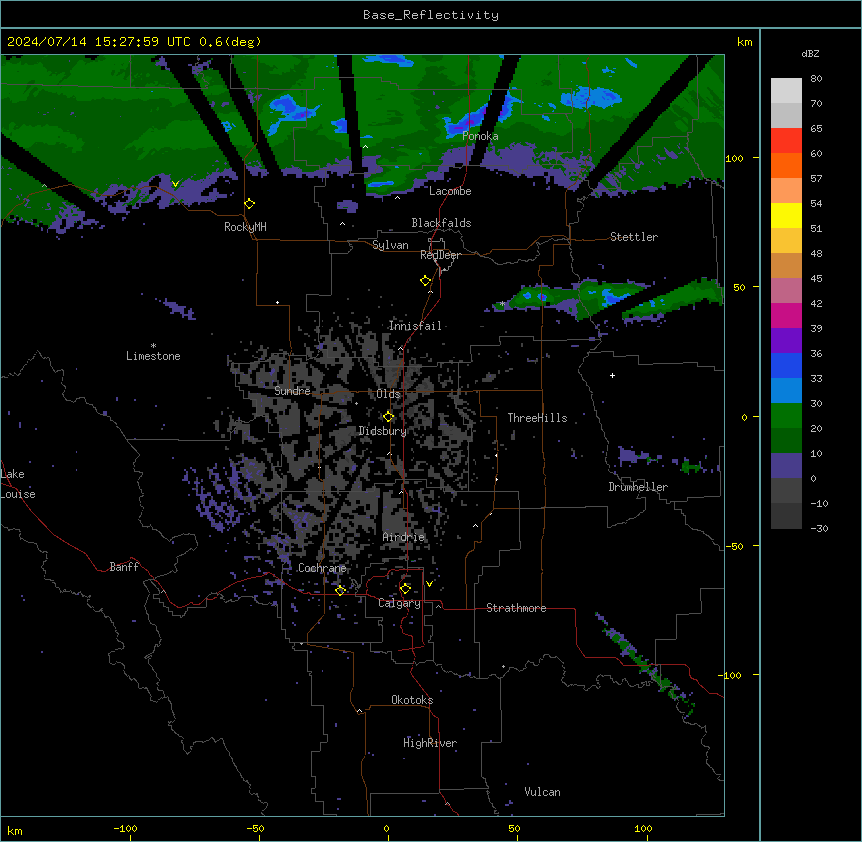
Task: Select the red 60-65 dBZ color band
Action: [x=786, y=141]
